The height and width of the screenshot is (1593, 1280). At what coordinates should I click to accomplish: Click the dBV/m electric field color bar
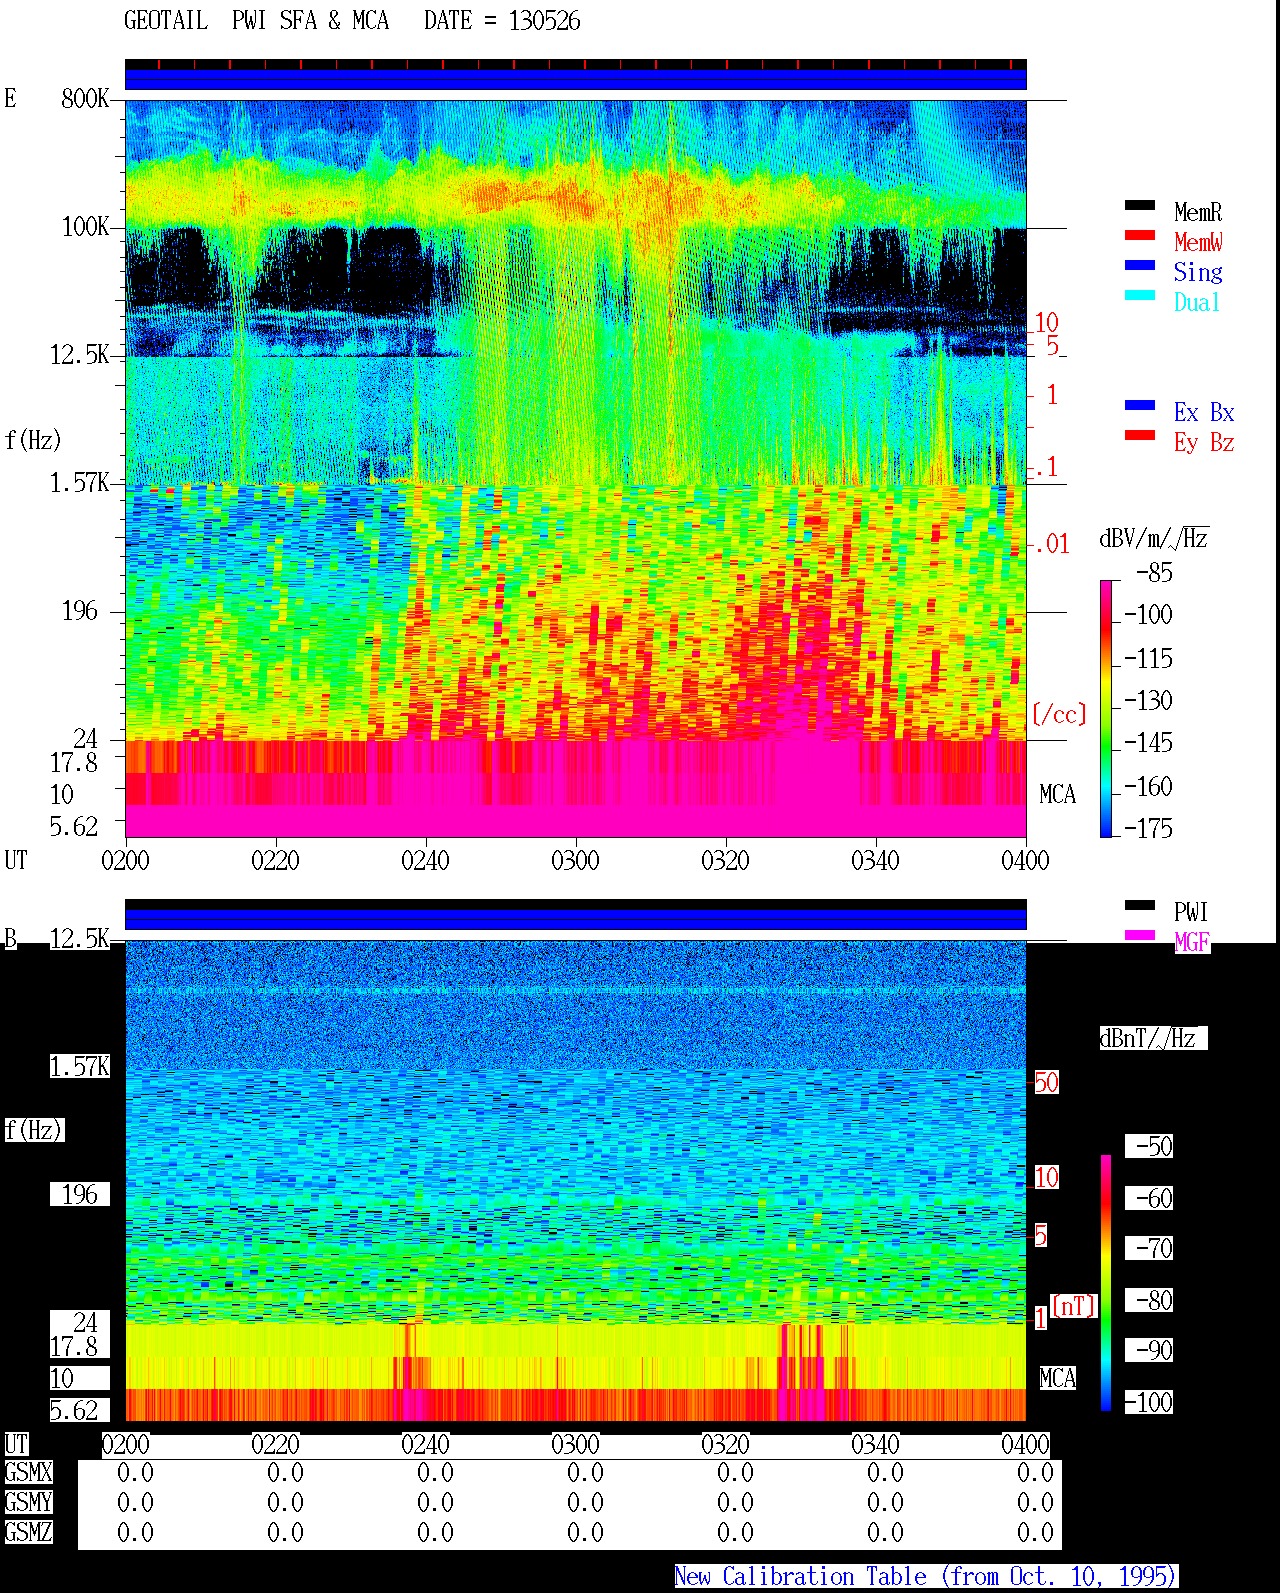1106,708
